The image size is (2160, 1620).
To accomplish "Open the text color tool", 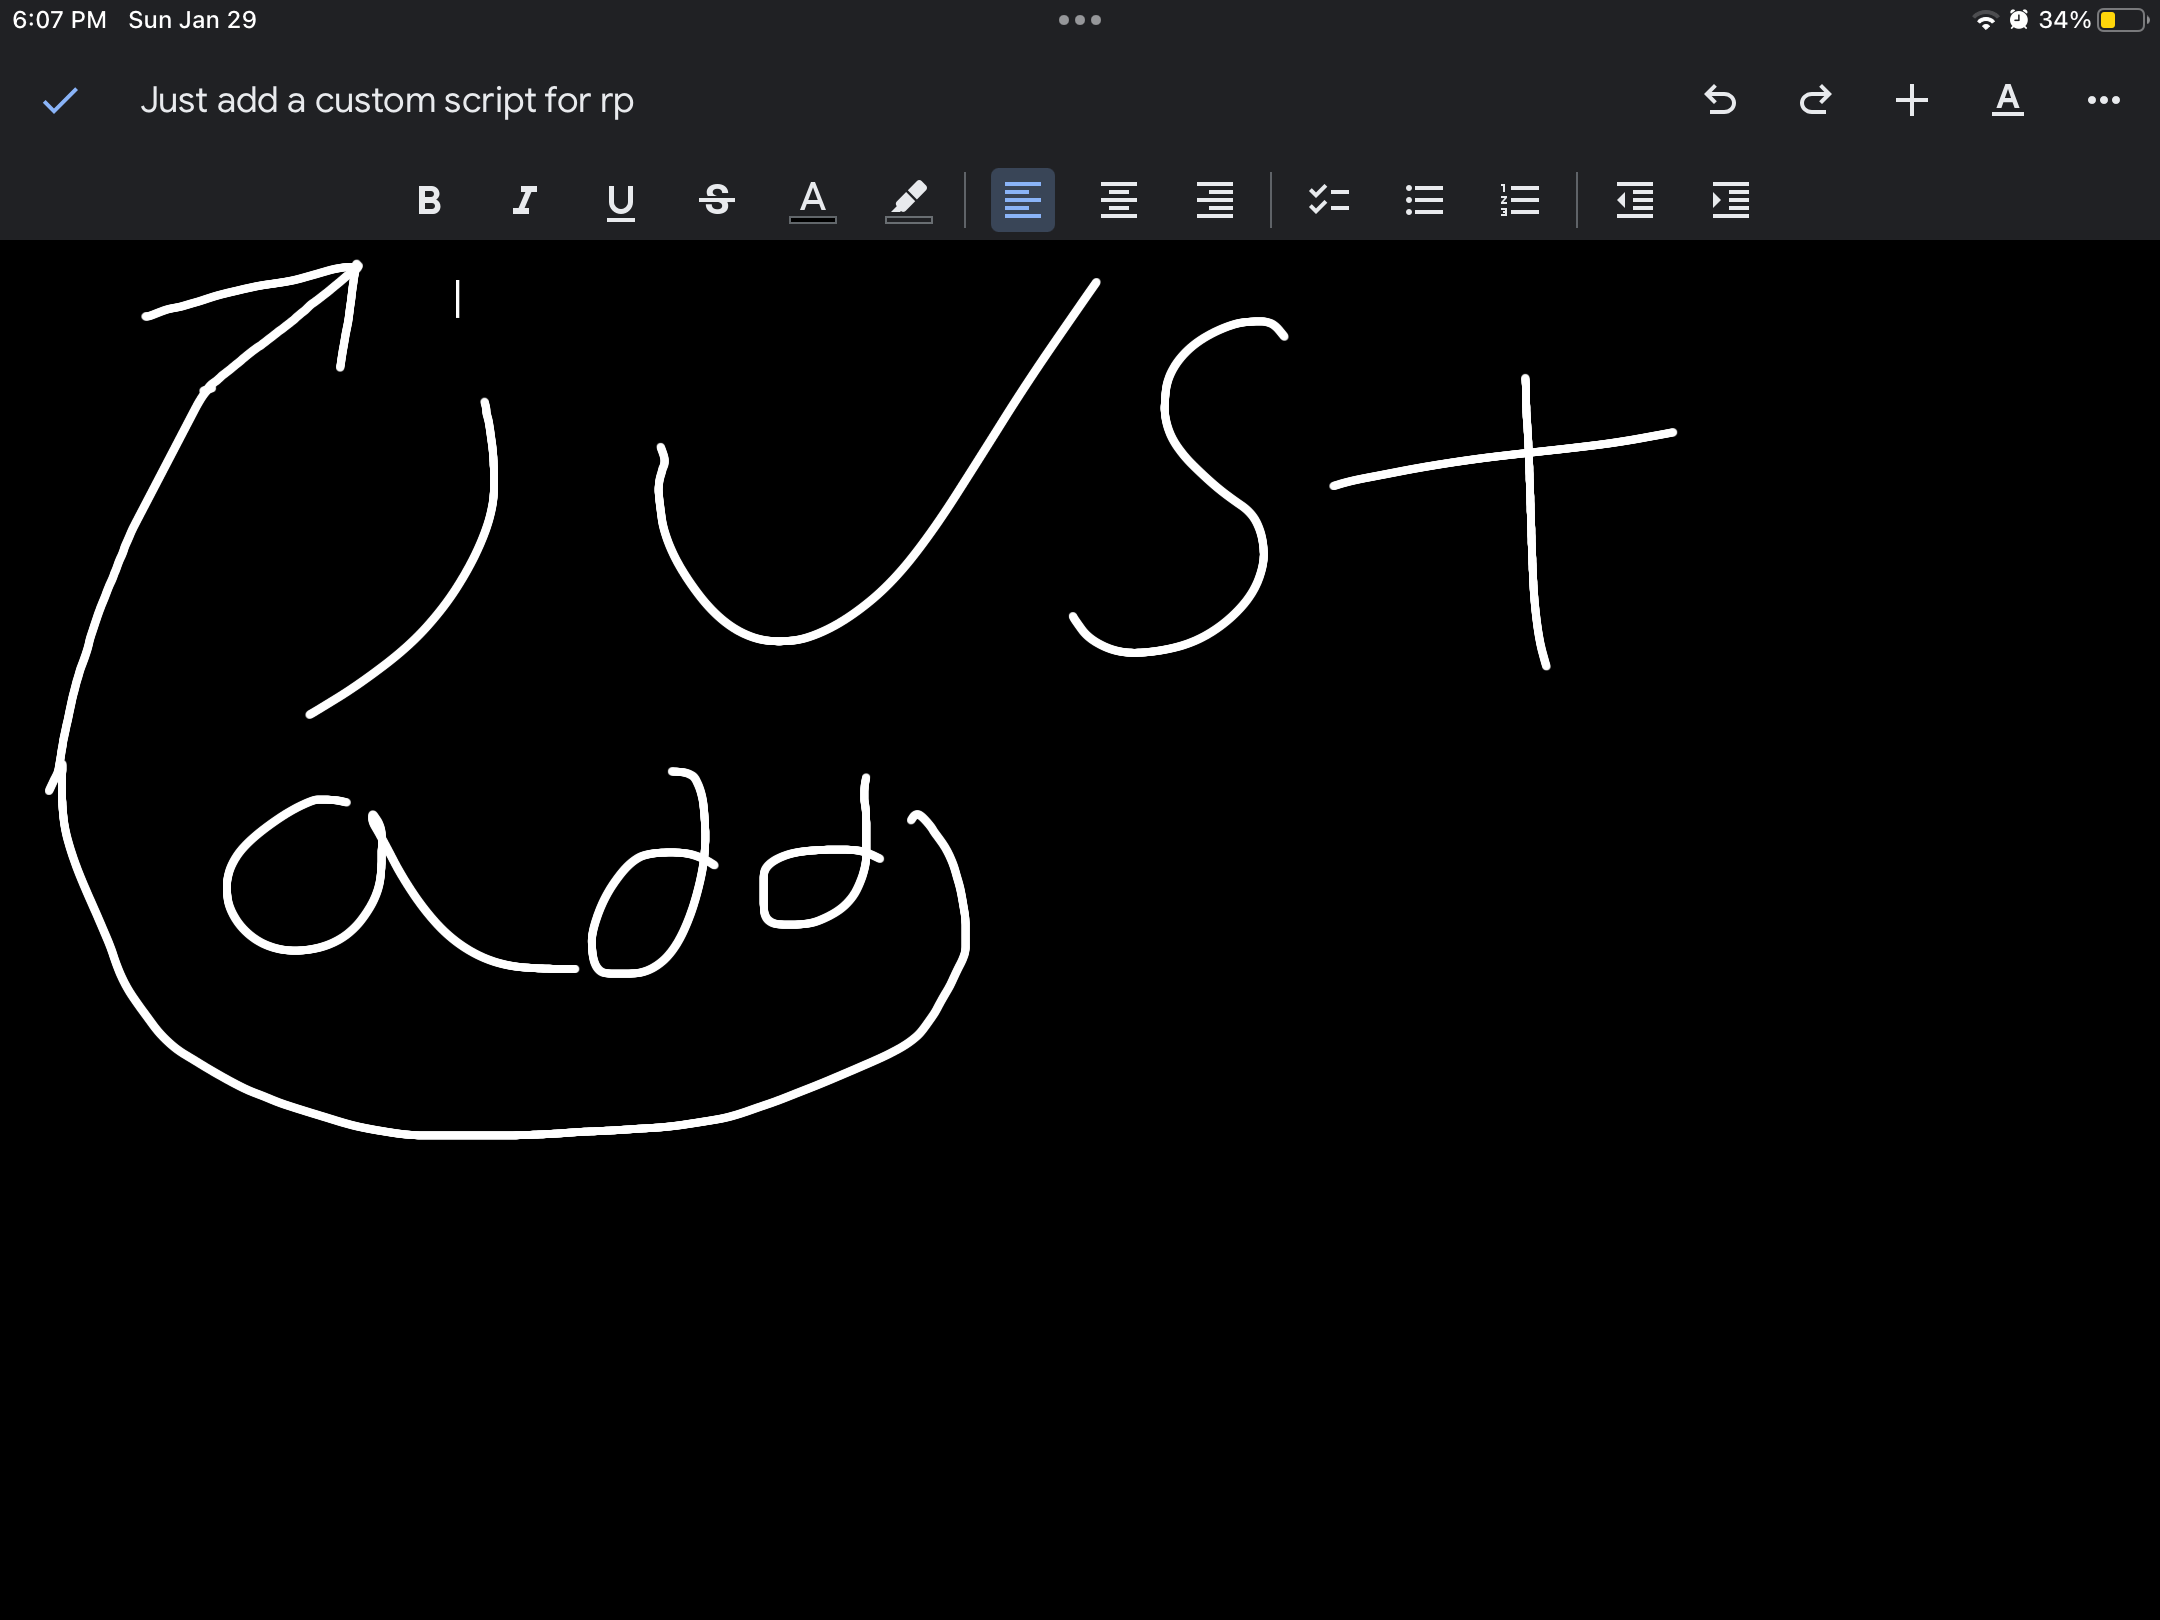I will coord(812,200).
